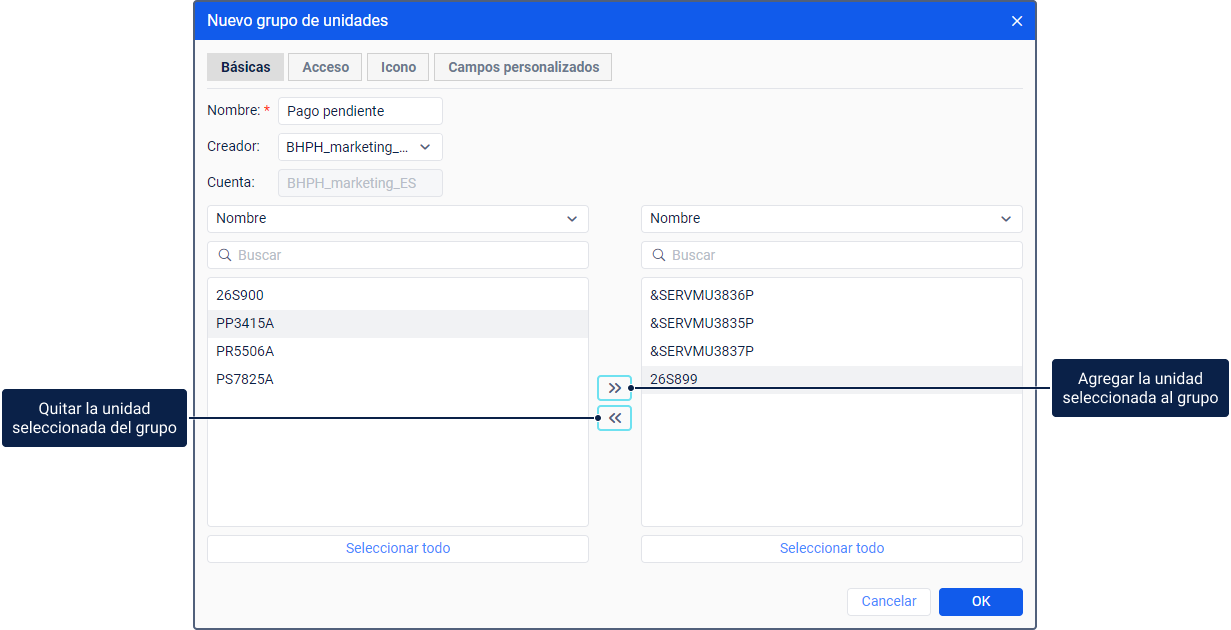Select unit PR5506A in the left list
The width and height of the screenshot is (1231, 630).
(x=245, y=351)
